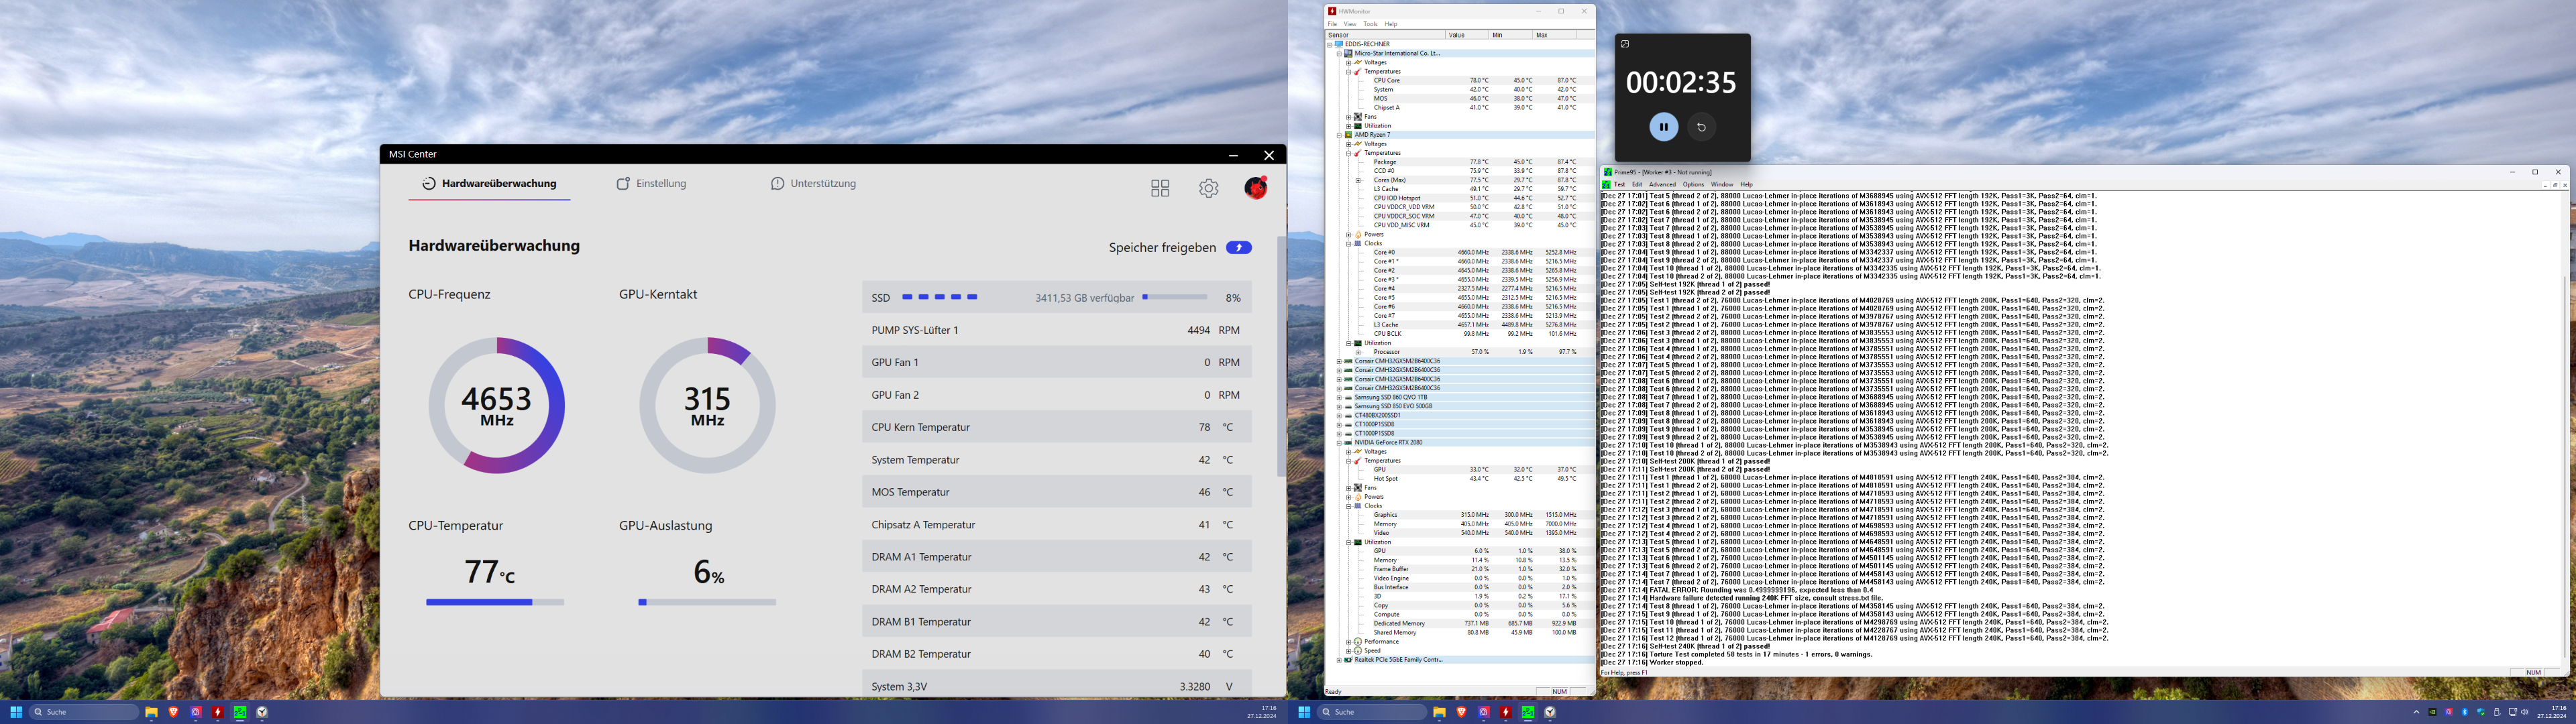Collapse the AMD Ryzen 7 tree node
The image size is (2576, 724).
[x=1339, y=135]
